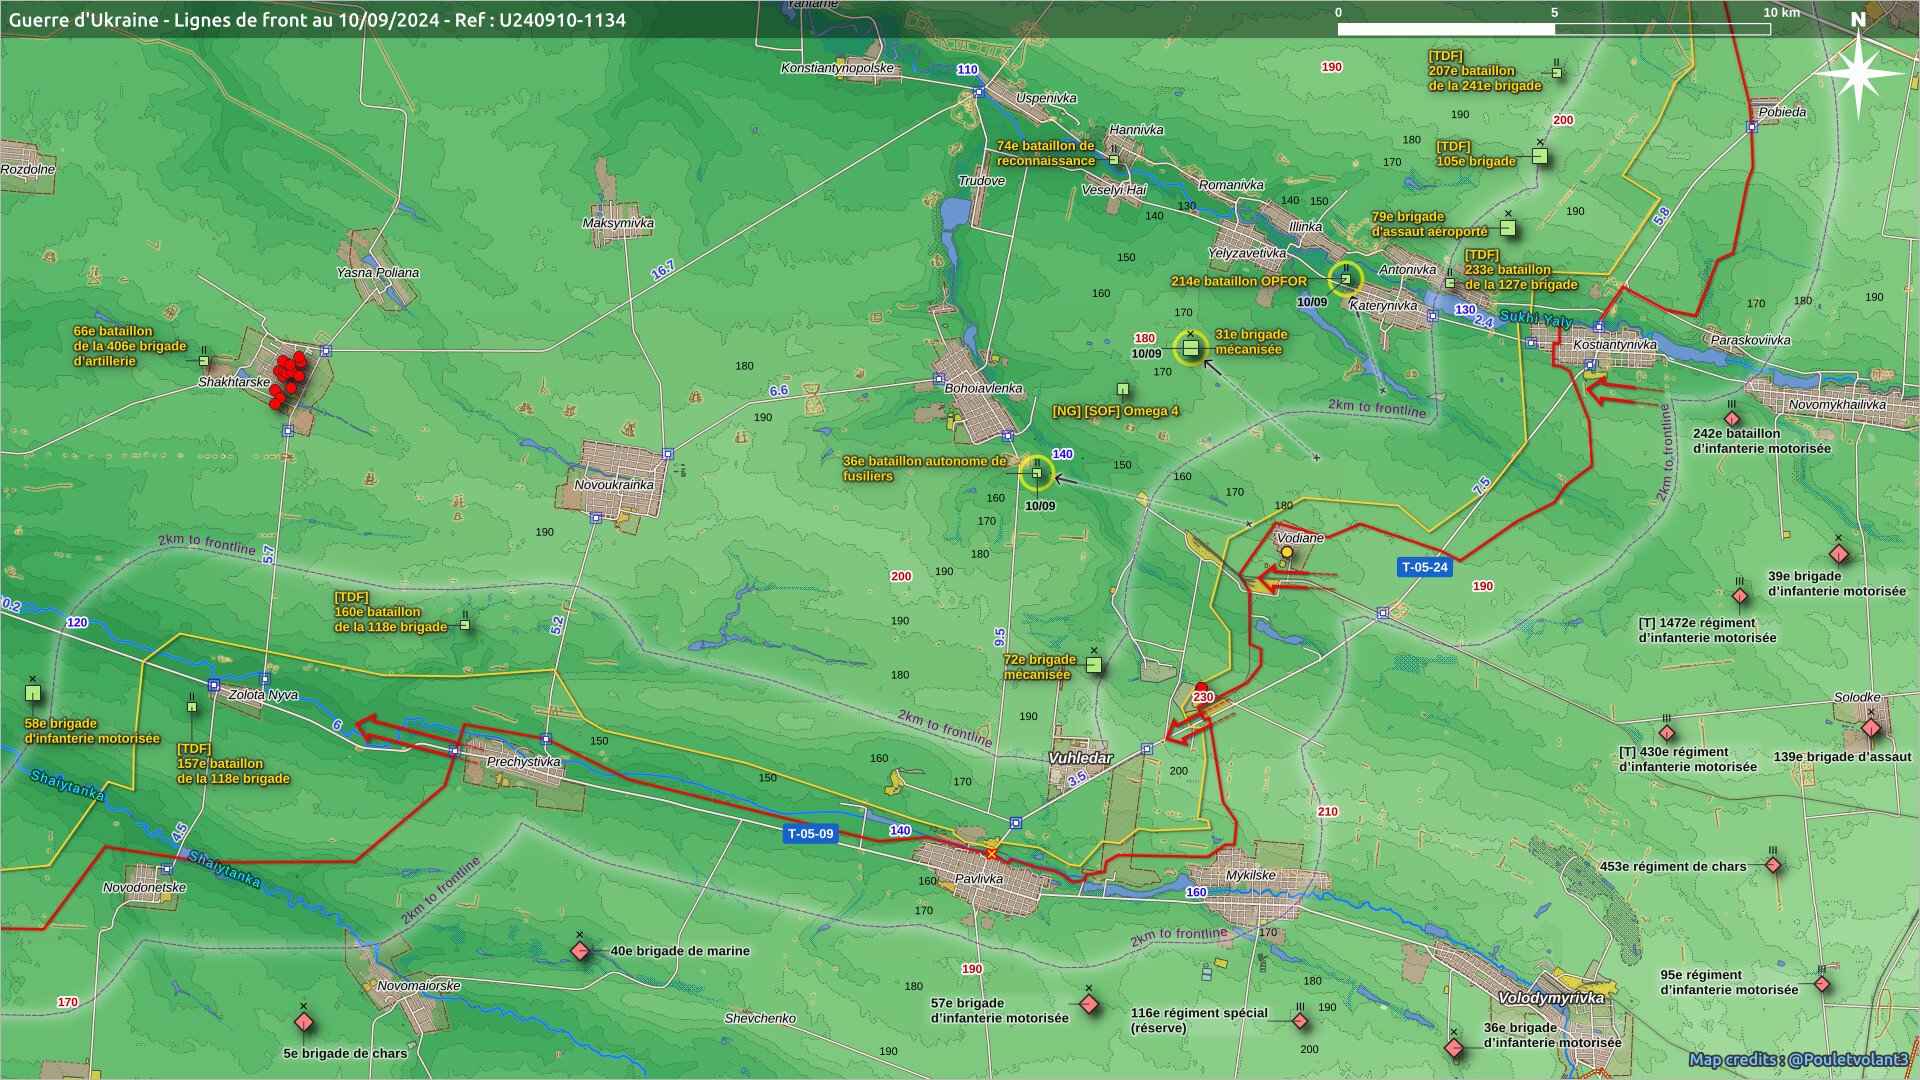
Task: Click the red 230 elevation marker
Action: click(1203, 696)
